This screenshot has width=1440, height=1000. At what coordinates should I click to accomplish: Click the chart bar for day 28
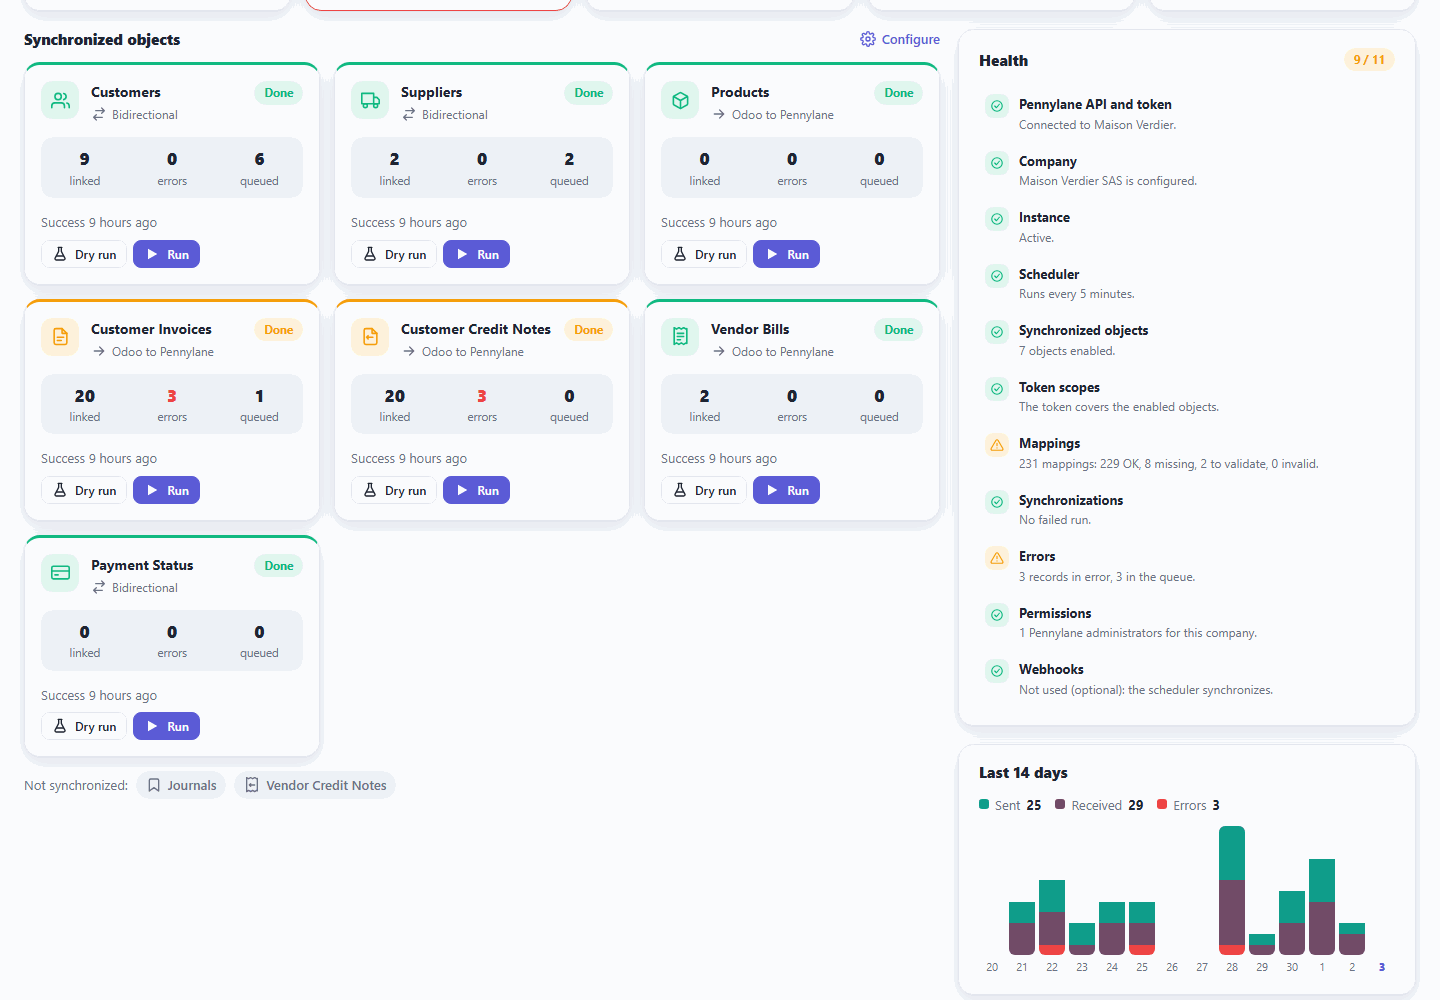1232,890
